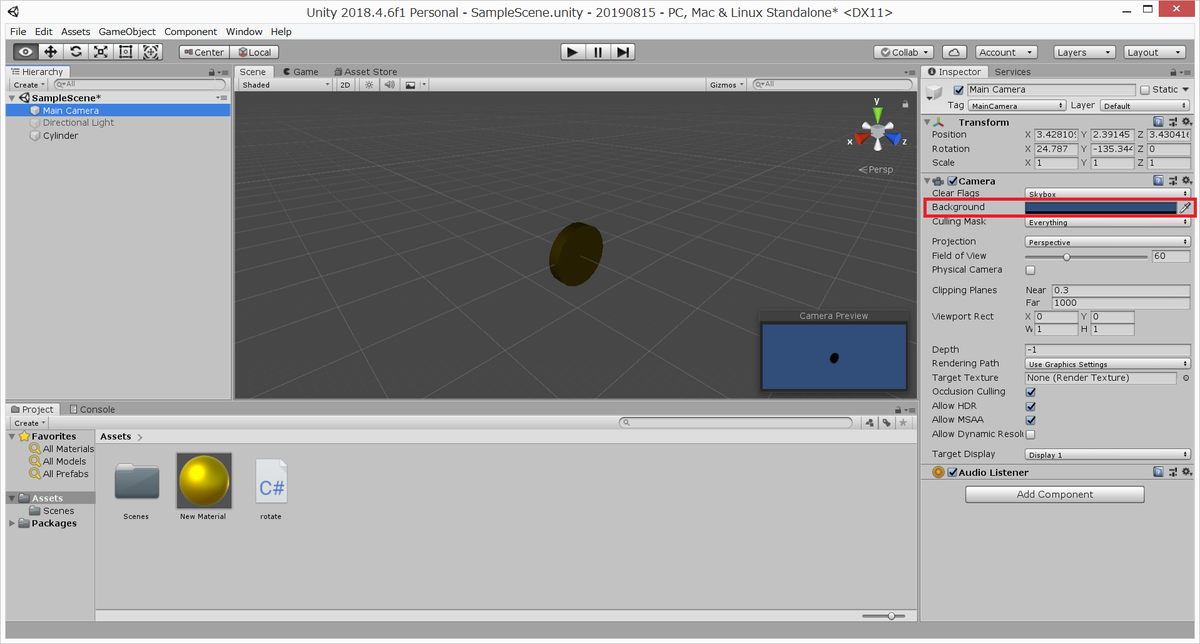Viewport: 1200px width, 644px height.
Task: Click the Inspector panel lock icon
Action: coord(1173,72)
